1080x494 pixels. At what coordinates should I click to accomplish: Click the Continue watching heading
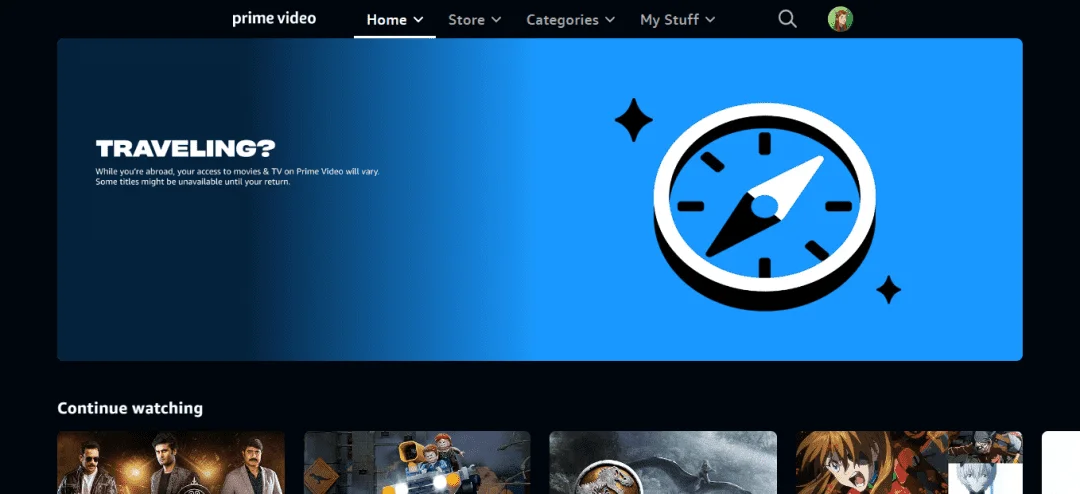tap(130, 408)
